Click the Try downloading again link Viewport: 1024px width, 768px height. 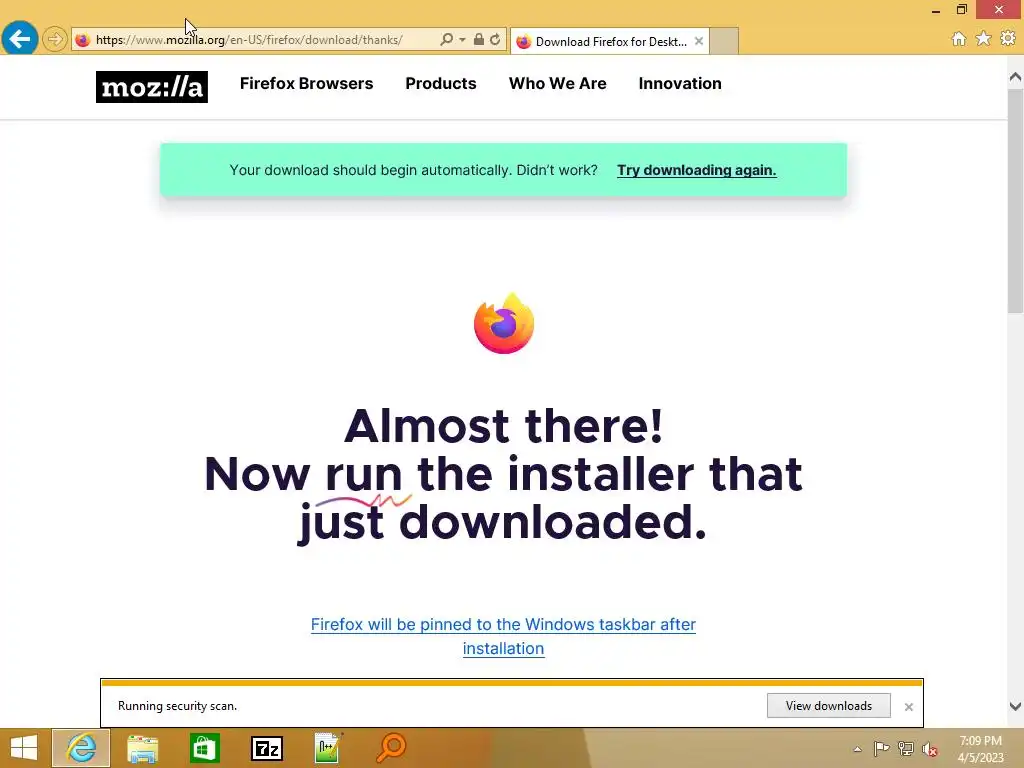click(697, 170)
